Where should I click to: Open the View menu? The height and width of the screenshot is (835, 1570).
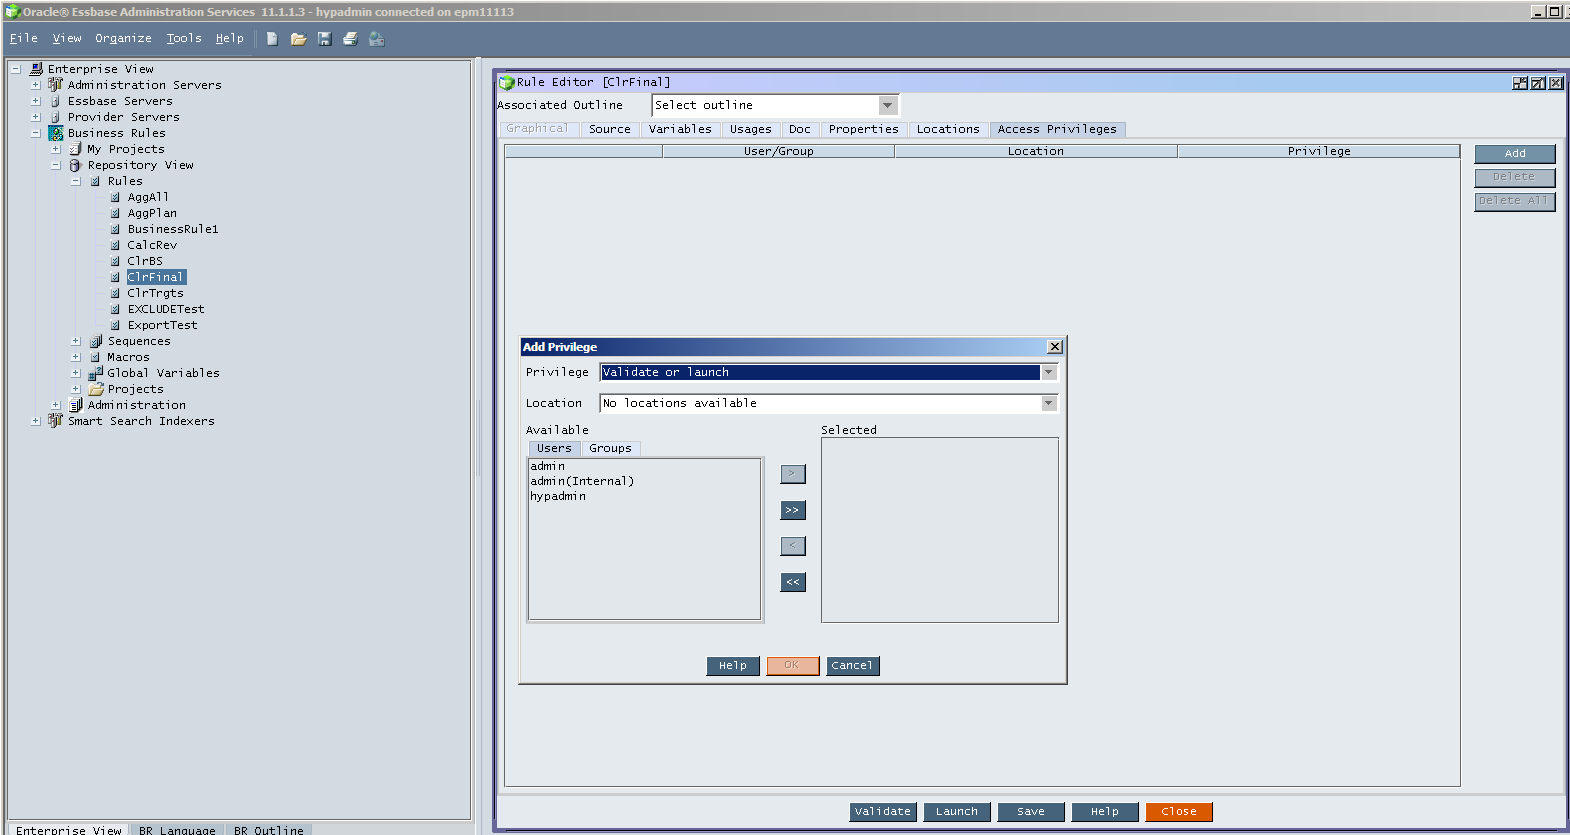(x=67, y=38)
